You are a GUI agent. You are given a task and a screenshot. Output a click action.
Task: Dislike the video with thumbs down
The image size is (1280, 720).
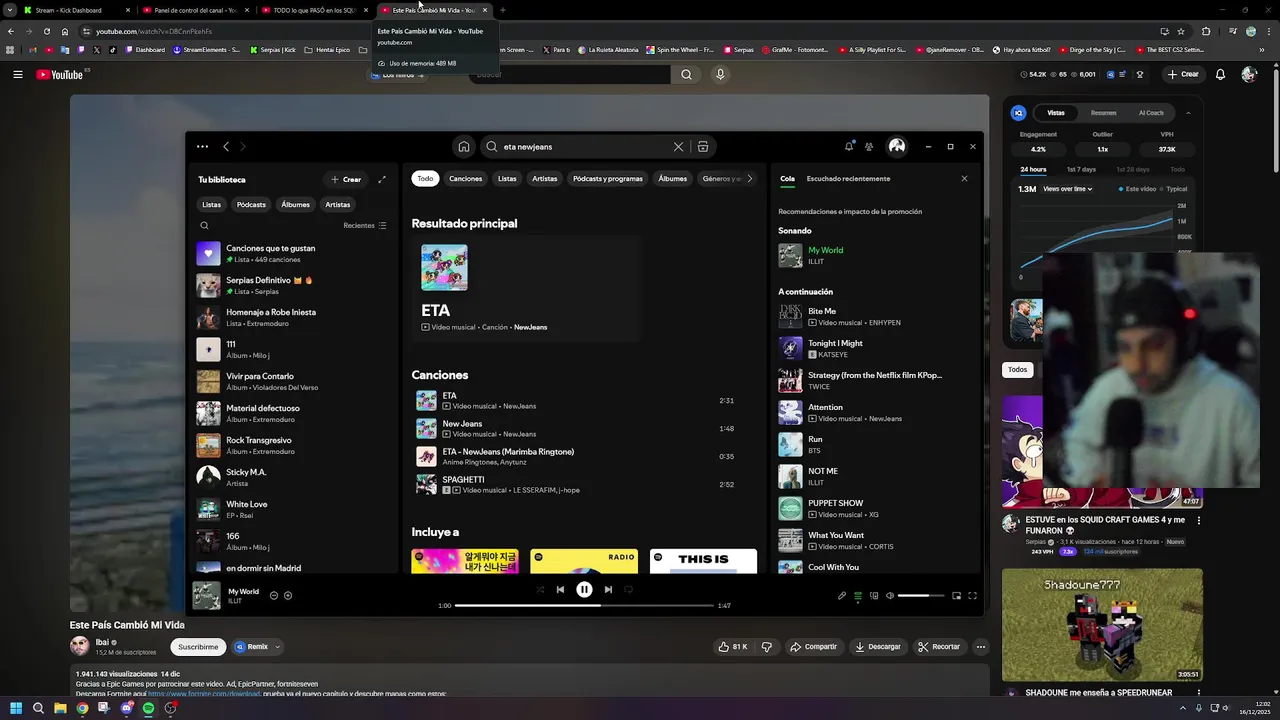point(767,647)
